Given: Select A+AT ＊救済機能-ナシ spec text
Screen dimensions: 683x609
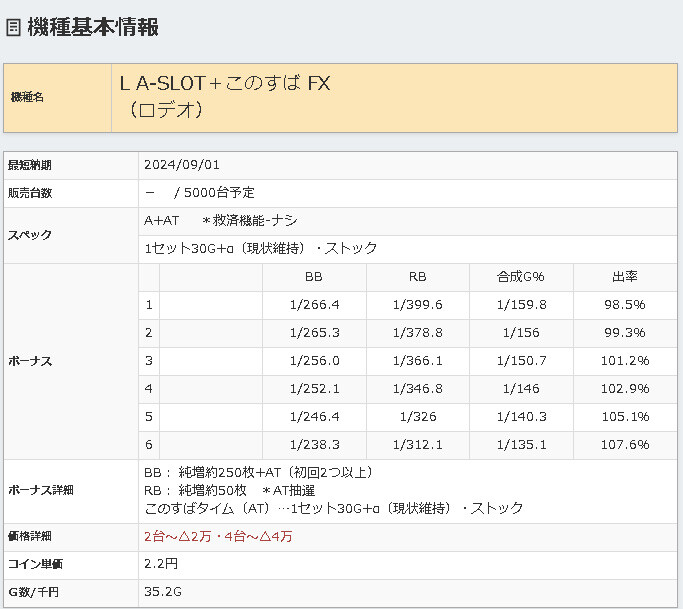Looking at the screenshot, I should coord(220,221).
